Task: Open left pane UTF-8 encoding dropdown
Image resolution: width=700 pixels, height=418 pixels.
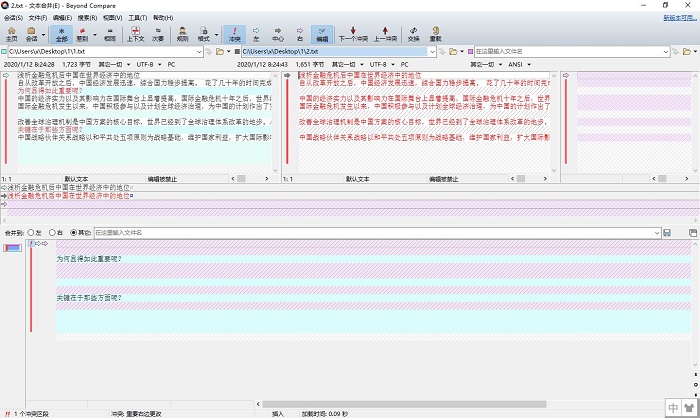Action: point(159,65)
